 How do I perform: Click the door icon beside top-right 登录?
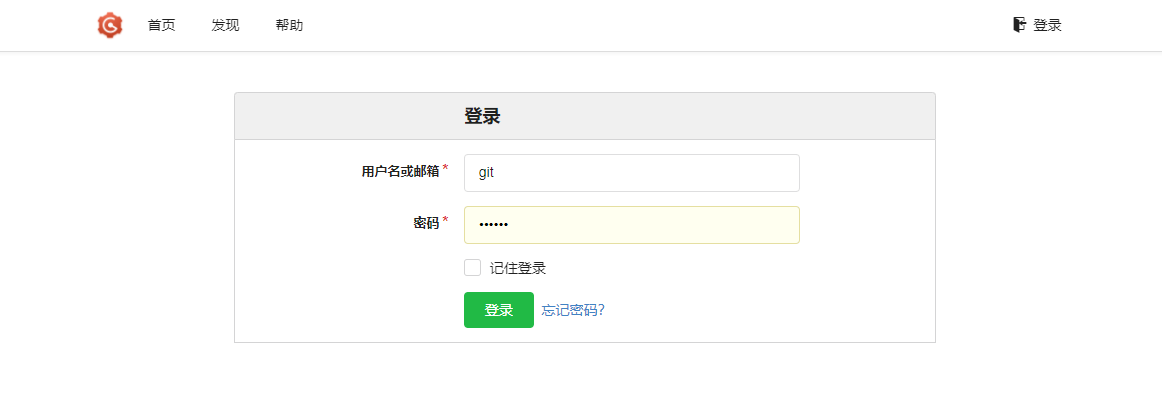1019,25
